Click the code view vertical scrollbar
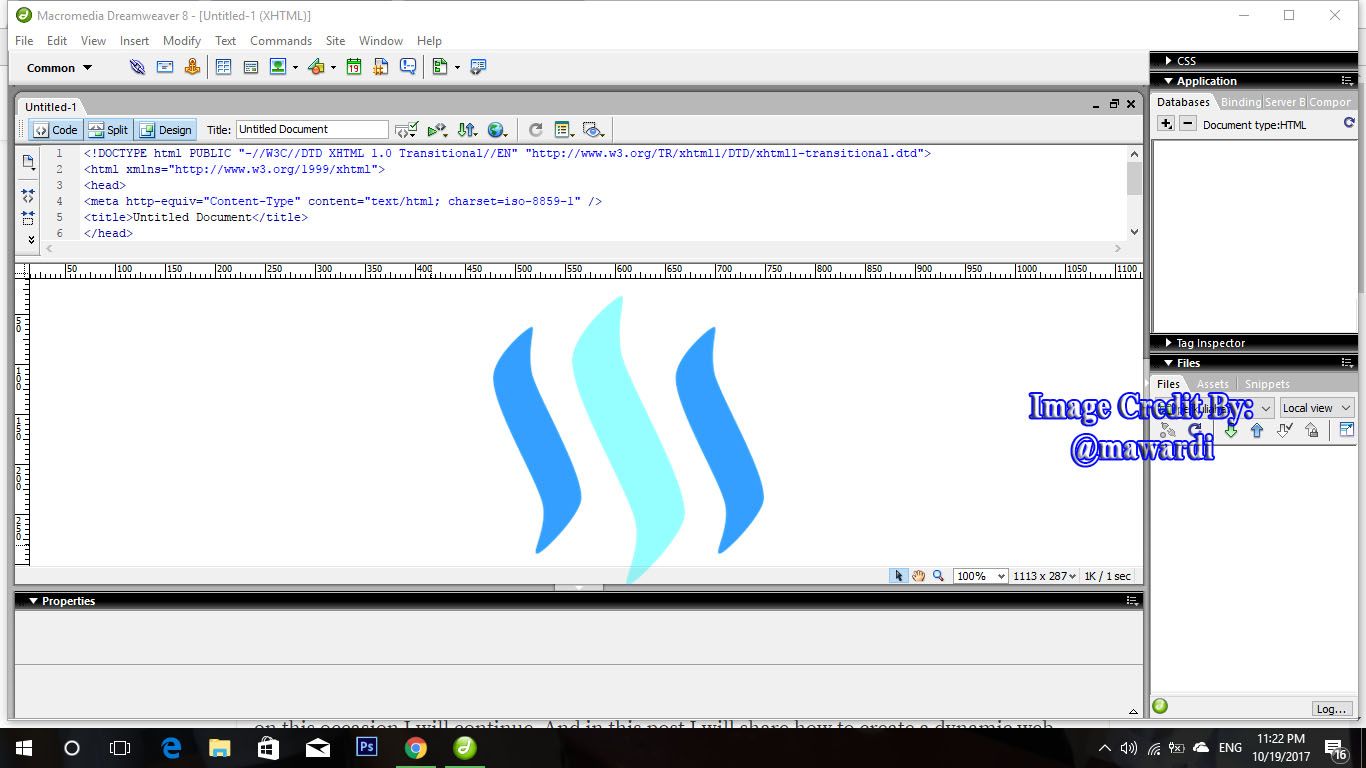This screenshot has height=768, width=1366. click(x=1134, y=193)
